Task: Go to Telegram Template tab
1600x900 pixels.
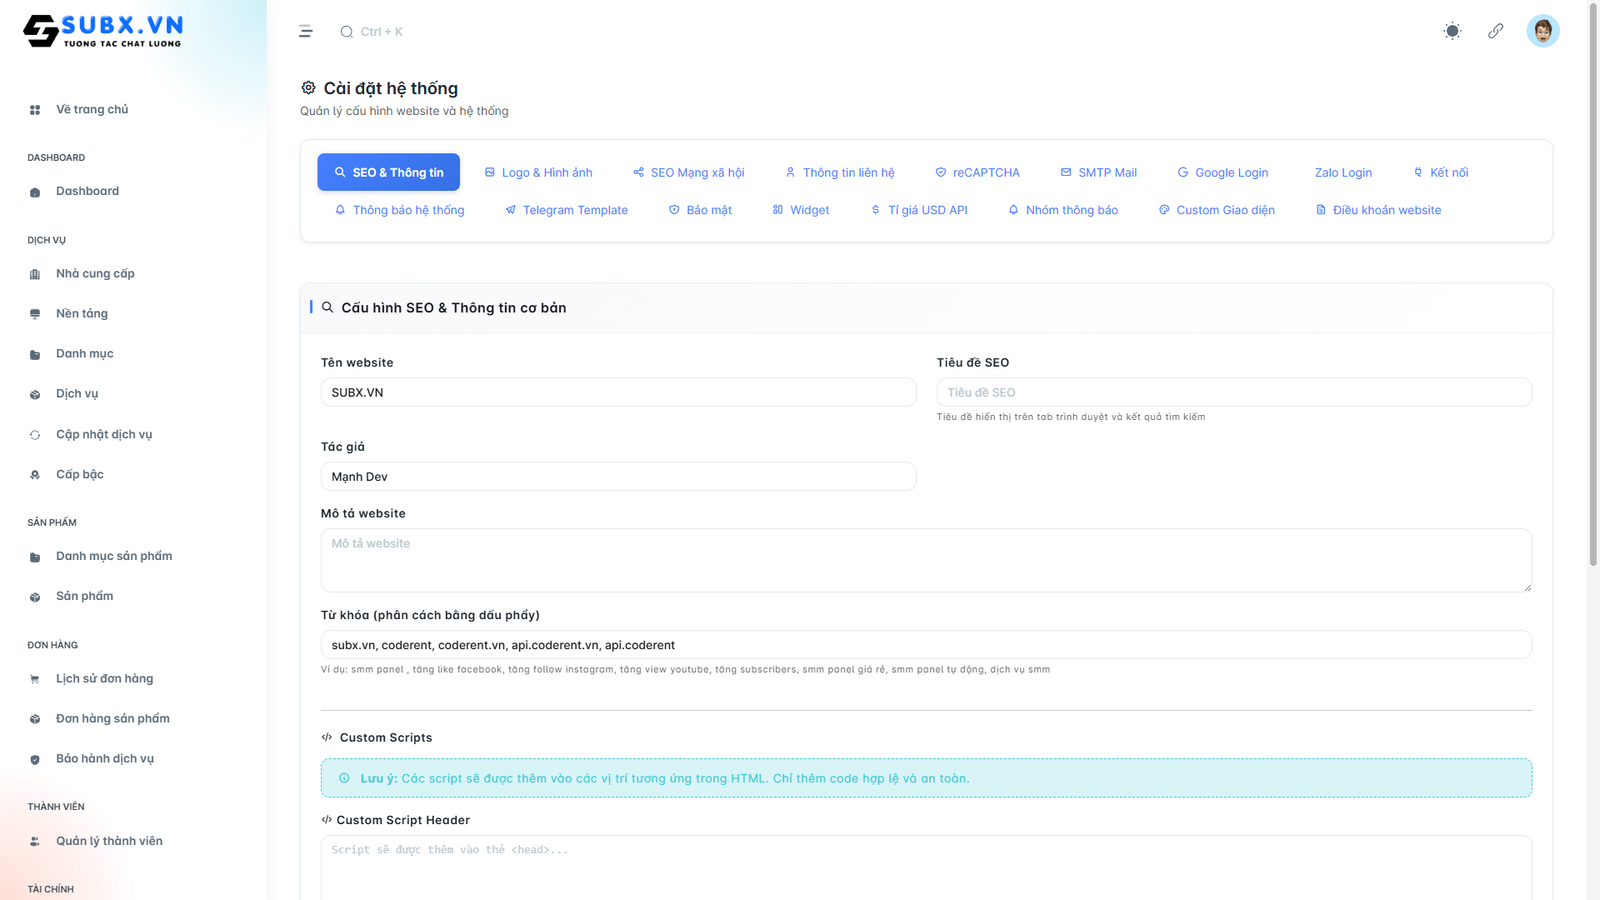Action: 566,210
